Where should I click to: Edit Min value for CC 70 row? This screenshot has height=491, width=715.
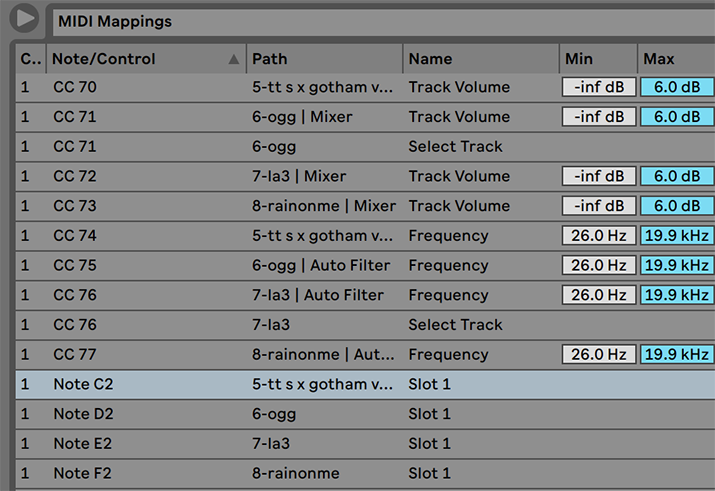pyautogui.click(x=599, y=87)
